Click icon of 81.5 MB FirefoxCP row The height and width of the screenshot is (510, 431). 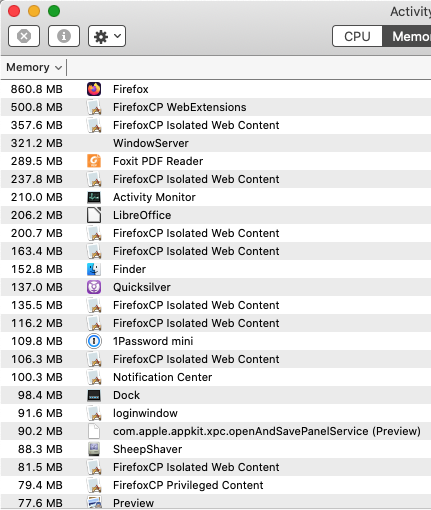click(x=94, y=467)
